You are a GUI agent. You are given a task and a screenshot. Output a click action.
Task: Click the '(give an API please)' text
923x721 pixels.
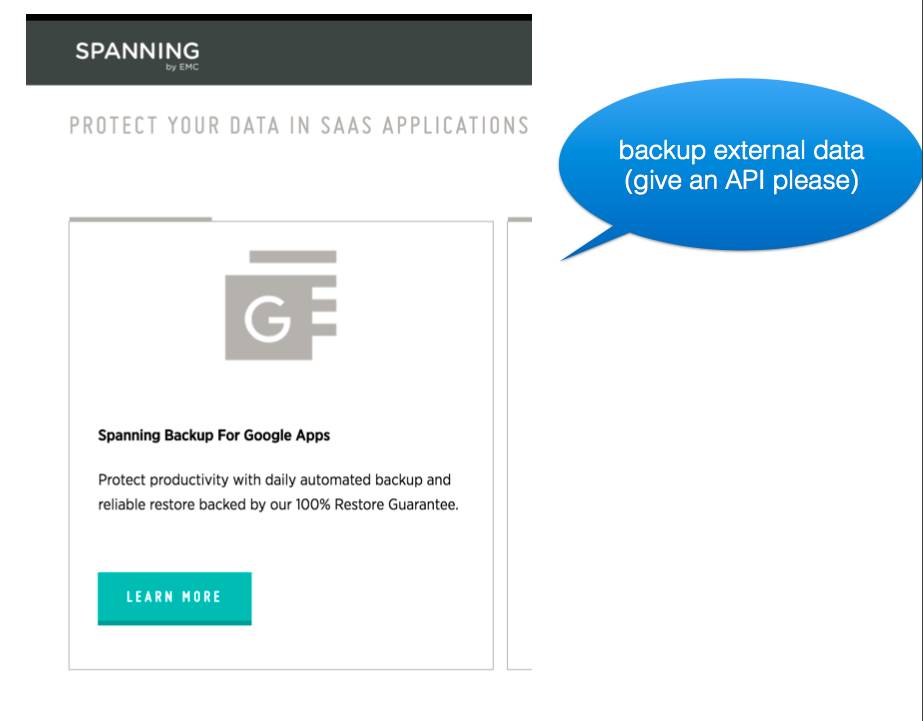click(x=741, y=180)
